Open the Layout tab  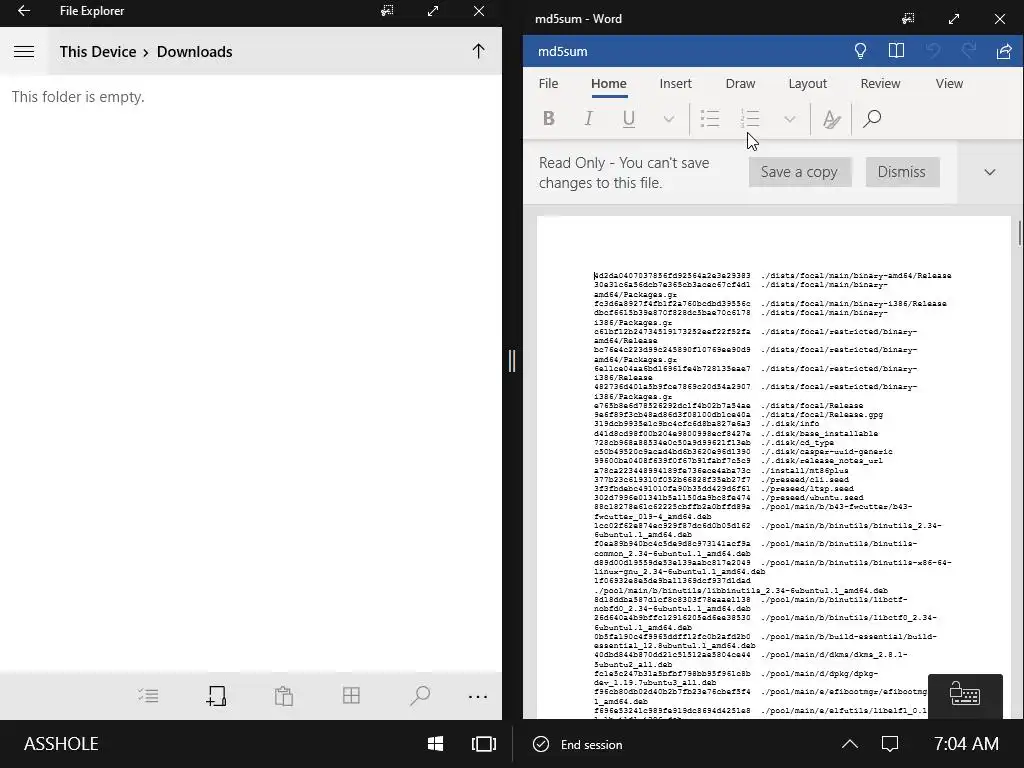point(807,84)
